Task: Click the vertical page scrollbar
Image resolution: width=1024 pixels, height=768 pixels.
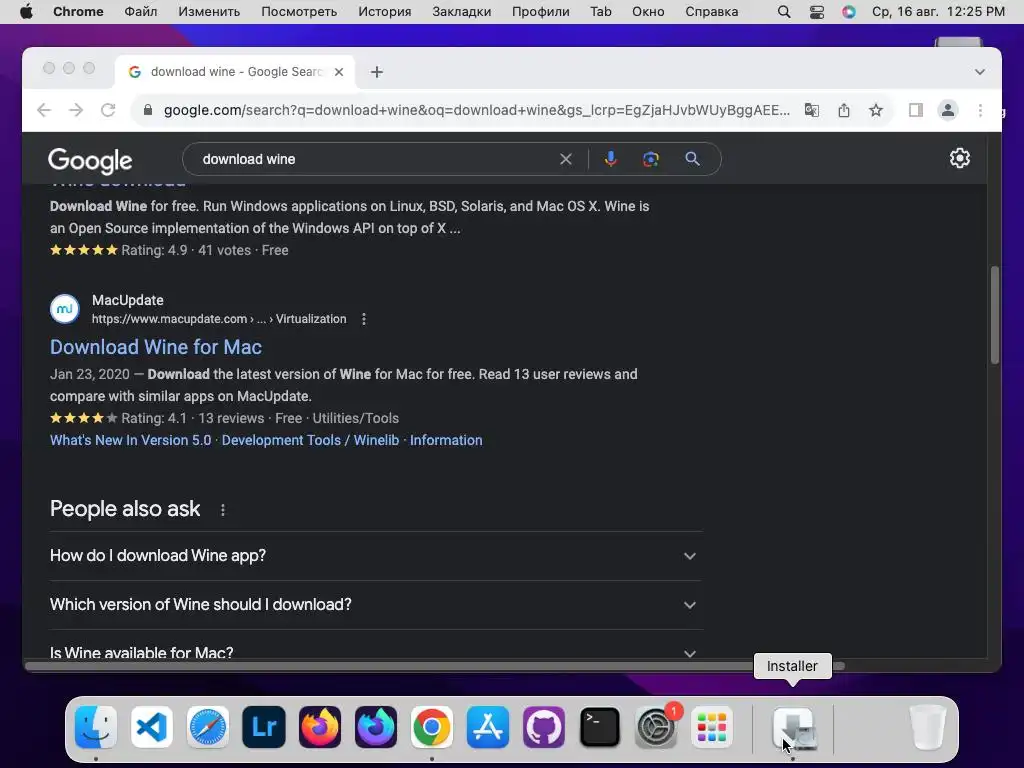Action: 994,315
